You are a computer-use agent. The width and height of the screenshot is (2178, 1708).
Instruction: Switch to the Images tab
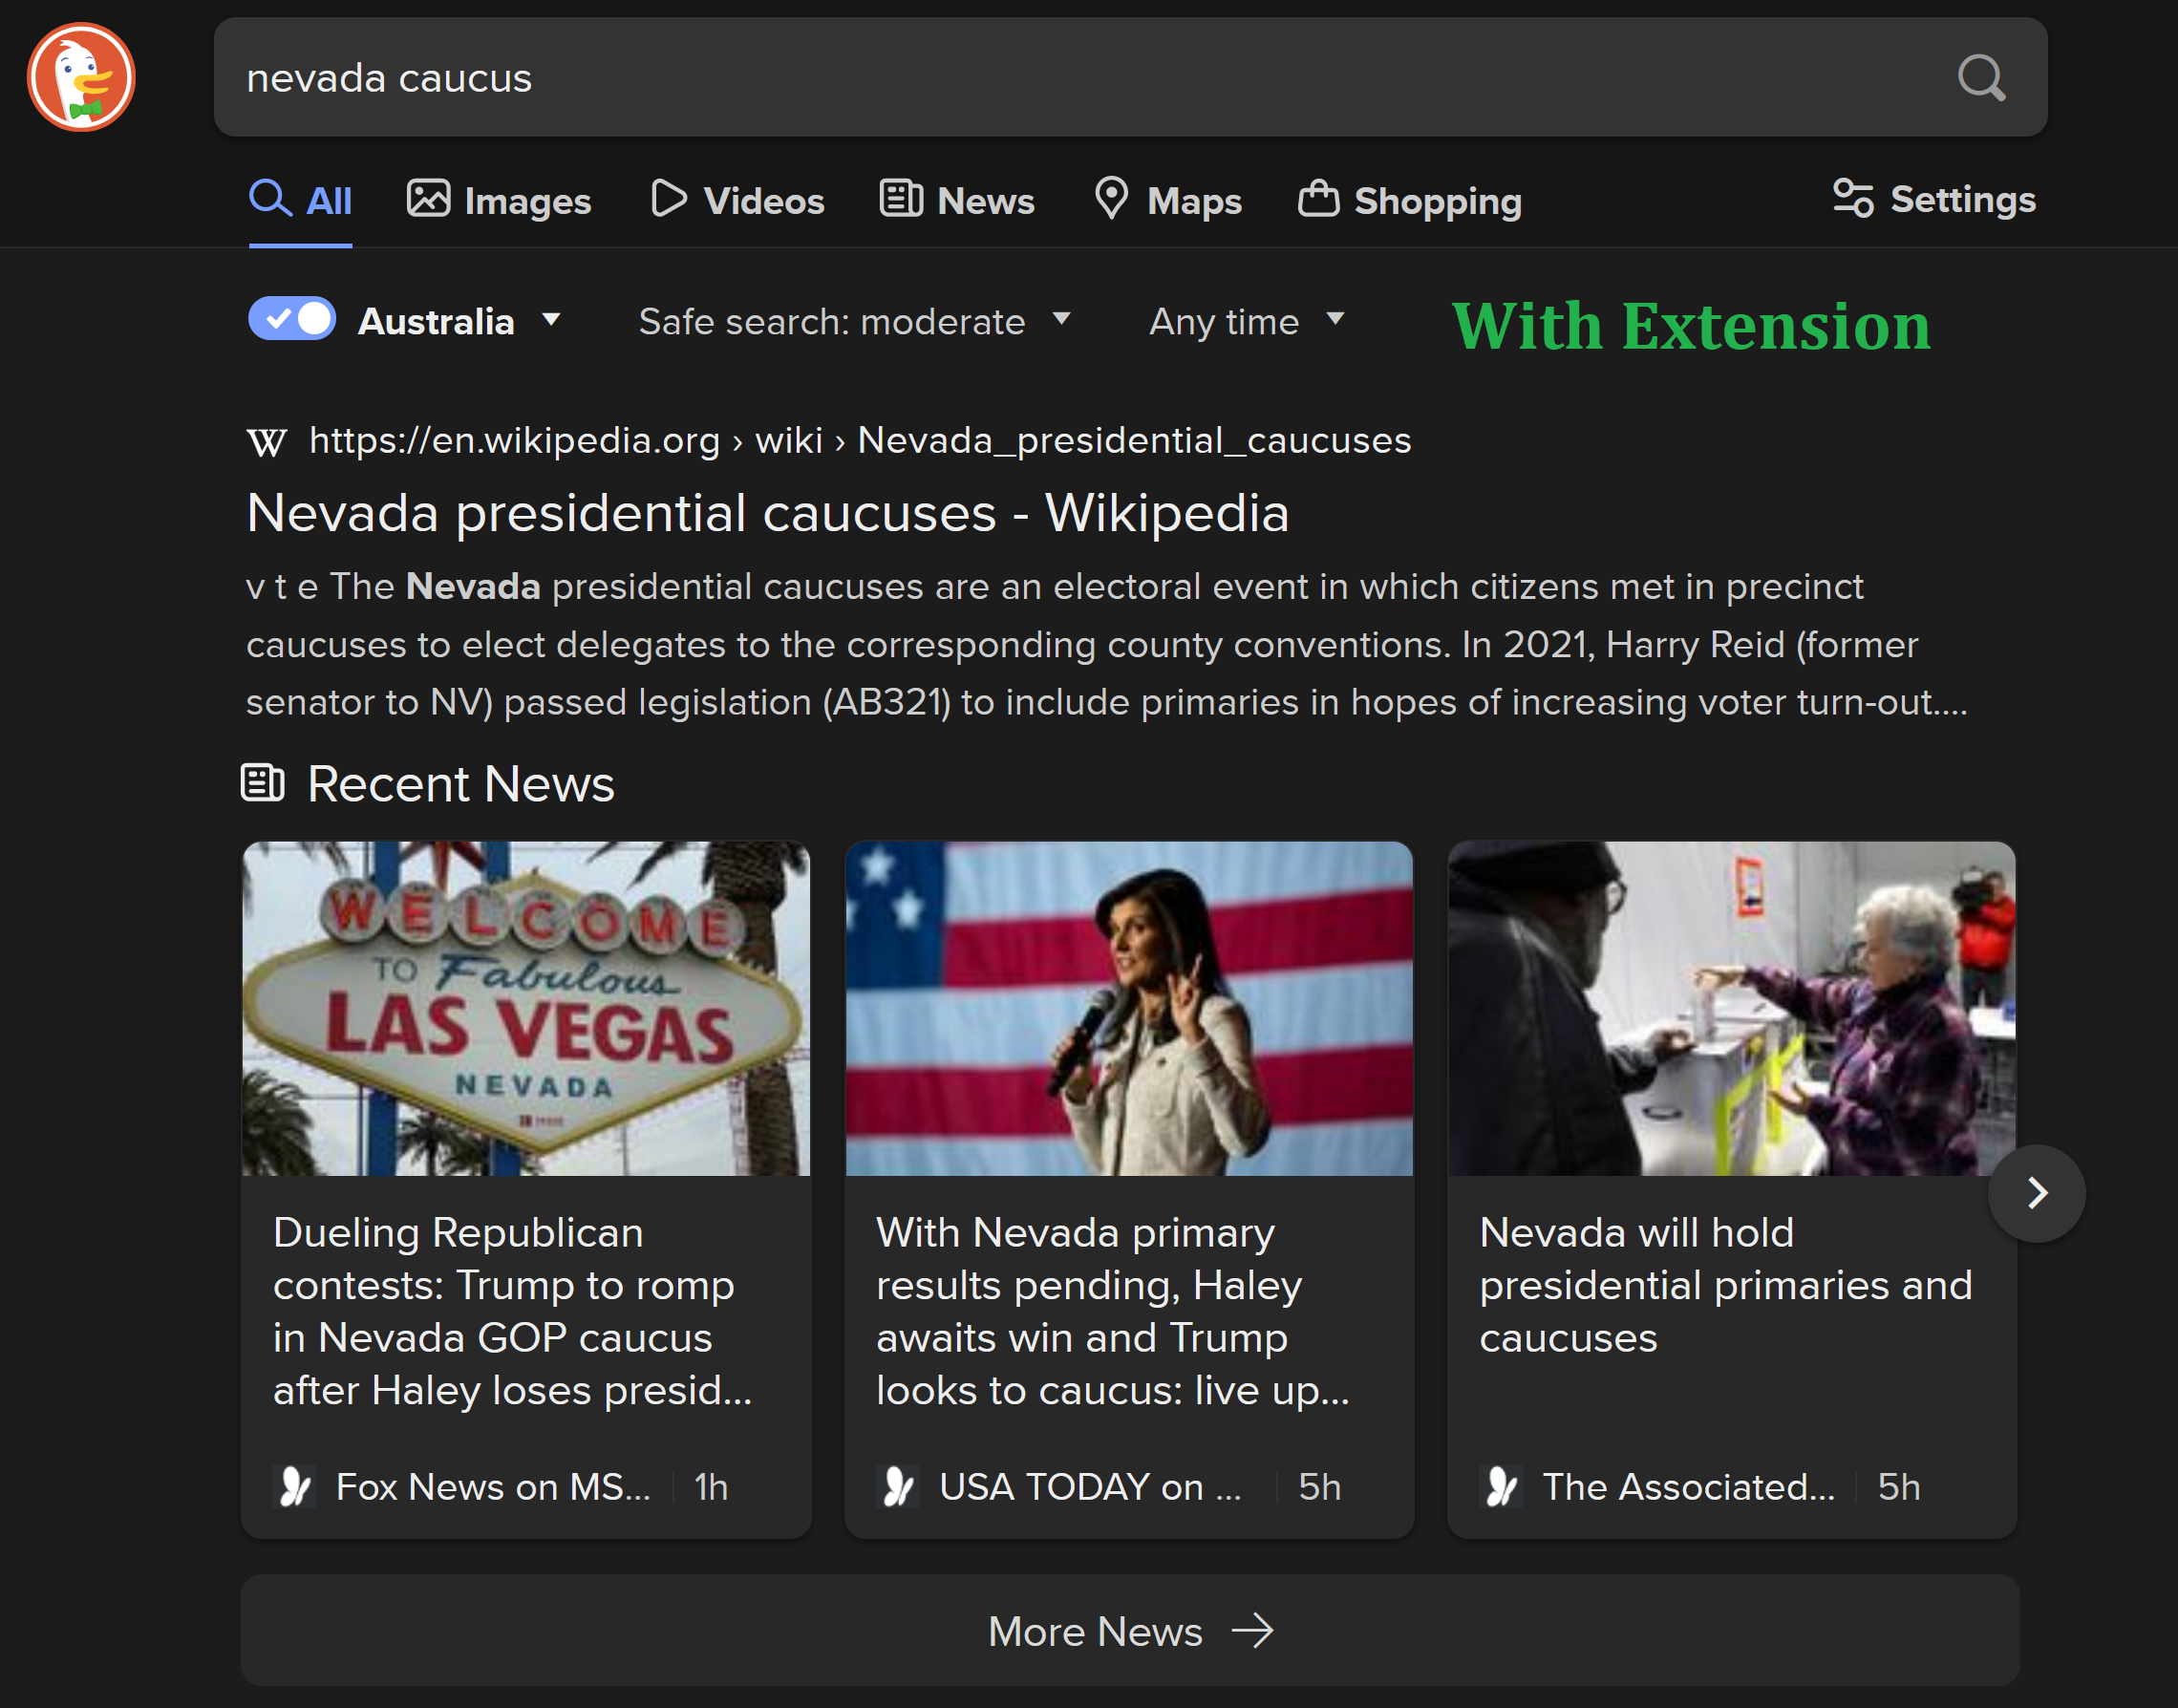point(499,201)
